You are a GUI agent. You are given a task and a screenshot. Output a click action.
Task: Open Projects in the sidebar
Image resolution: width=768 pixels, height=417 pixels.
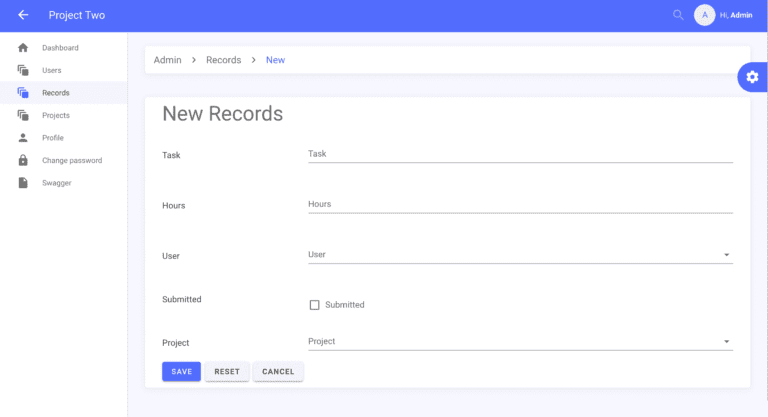(56, 115)
